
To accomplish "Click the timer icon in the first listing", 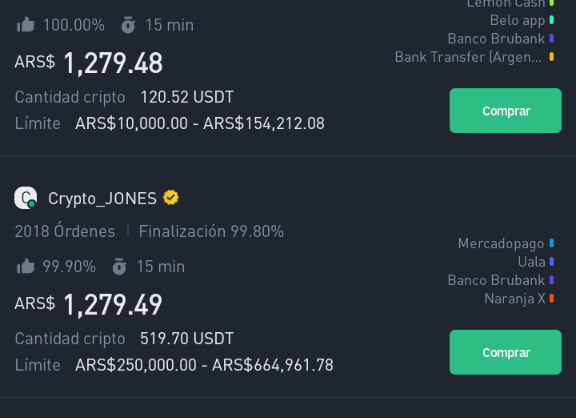I will tap(128, 25).
